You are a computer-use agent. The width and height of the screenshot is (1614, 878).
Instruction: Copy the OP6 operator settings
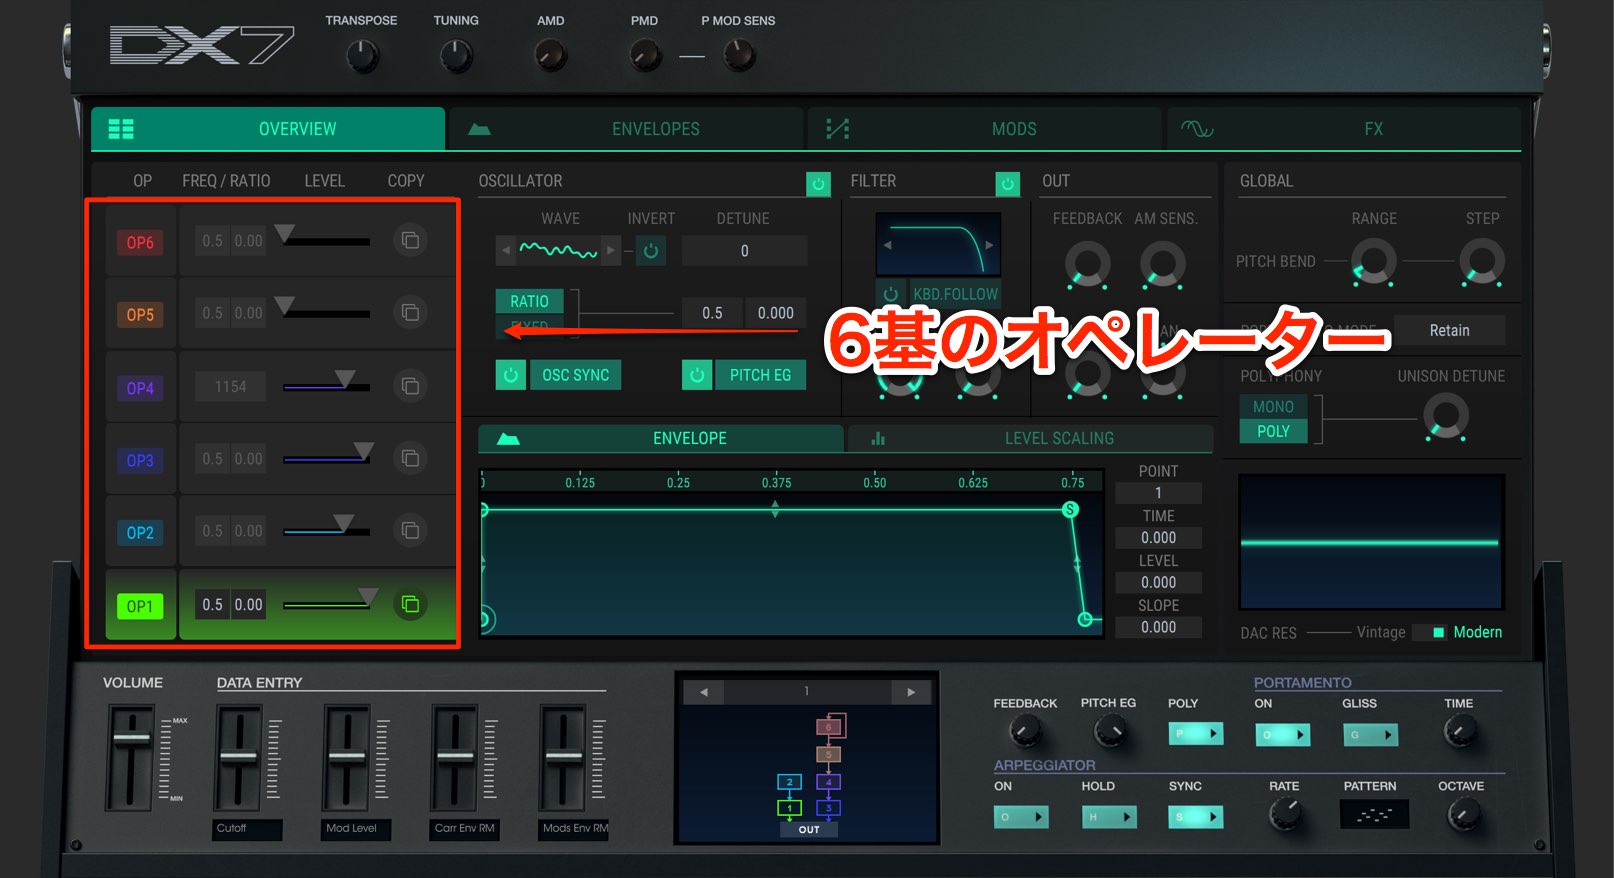(x=410, y=240)
